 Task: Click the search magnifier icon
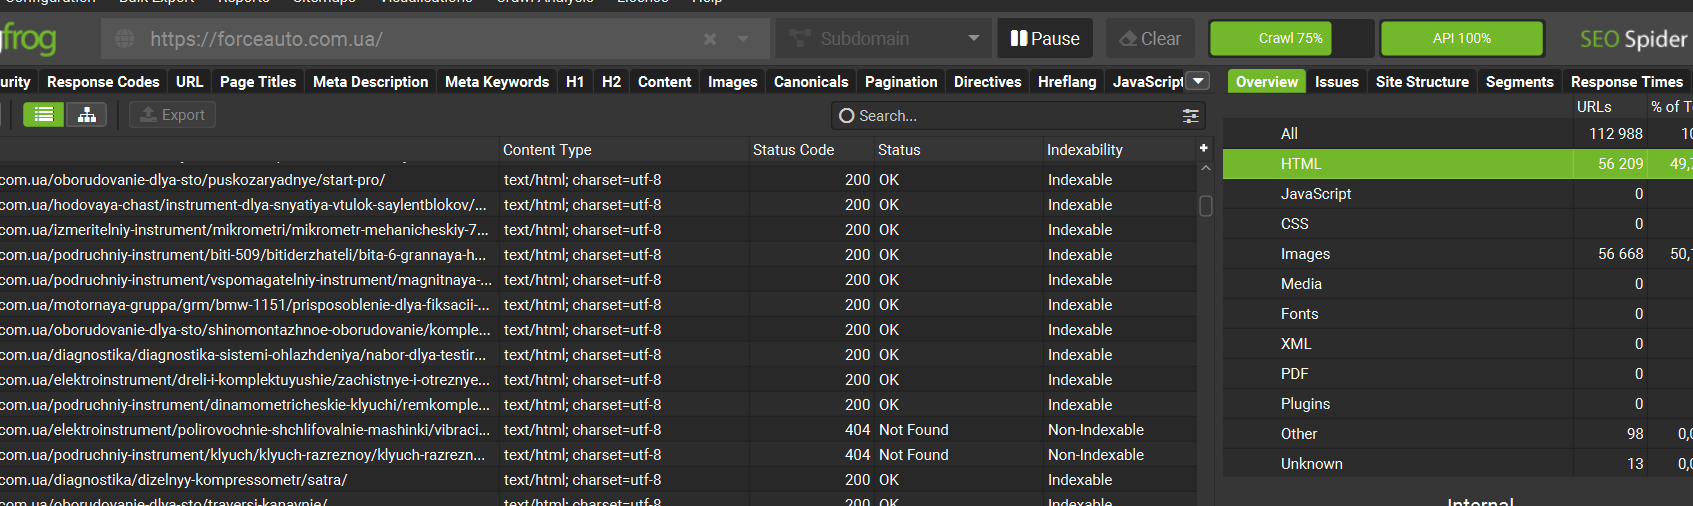pos(847,116)
